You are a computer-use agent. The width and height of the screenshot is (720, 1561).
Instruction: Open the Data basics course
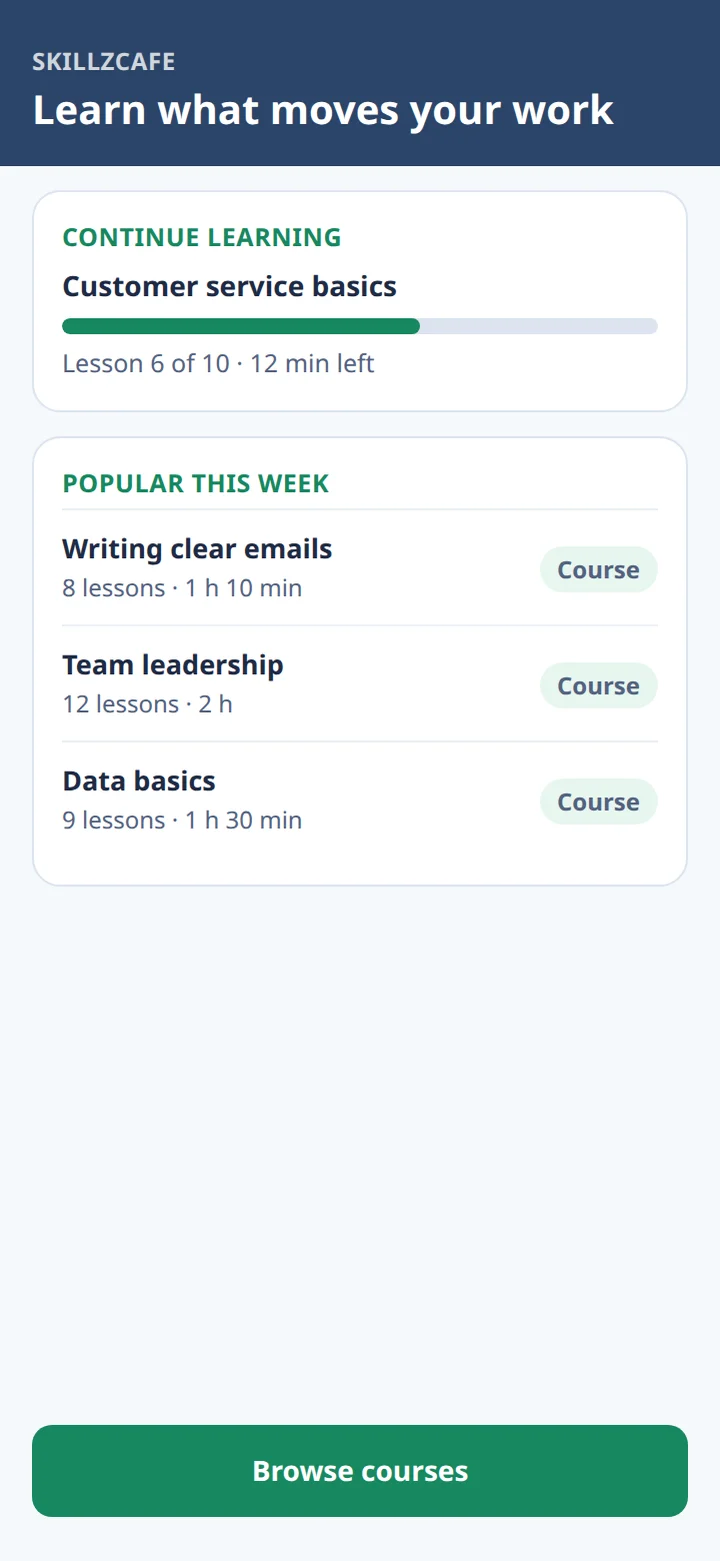(x=360, y=800)
